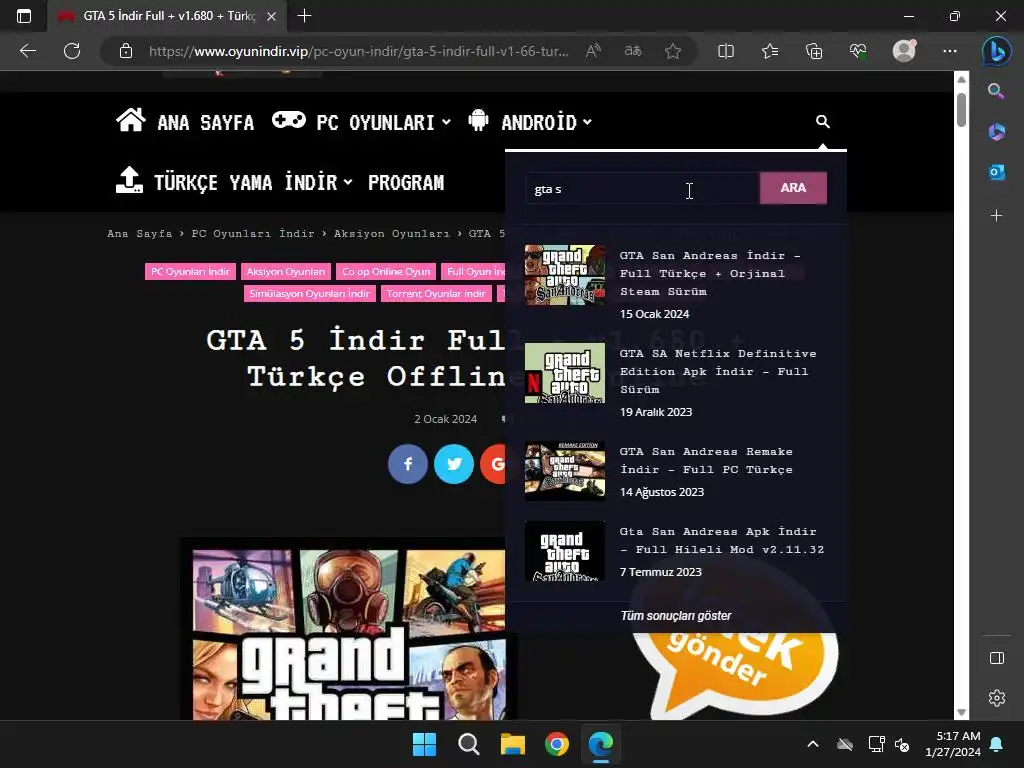Click the Netflix GTA SA thumbnail

click(x=565, y=373)
